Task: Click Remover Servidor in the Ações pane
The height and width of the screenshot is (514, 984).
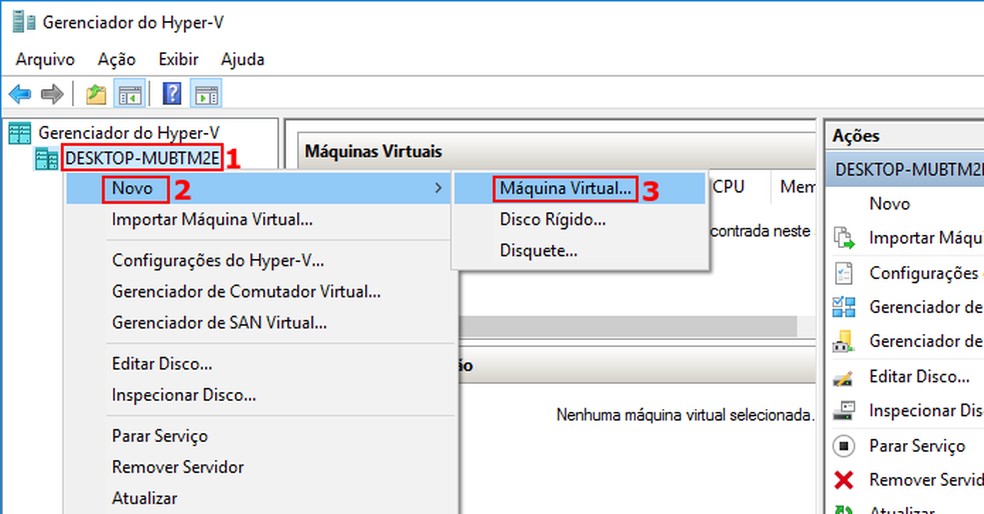Action: tap(926, 479)
